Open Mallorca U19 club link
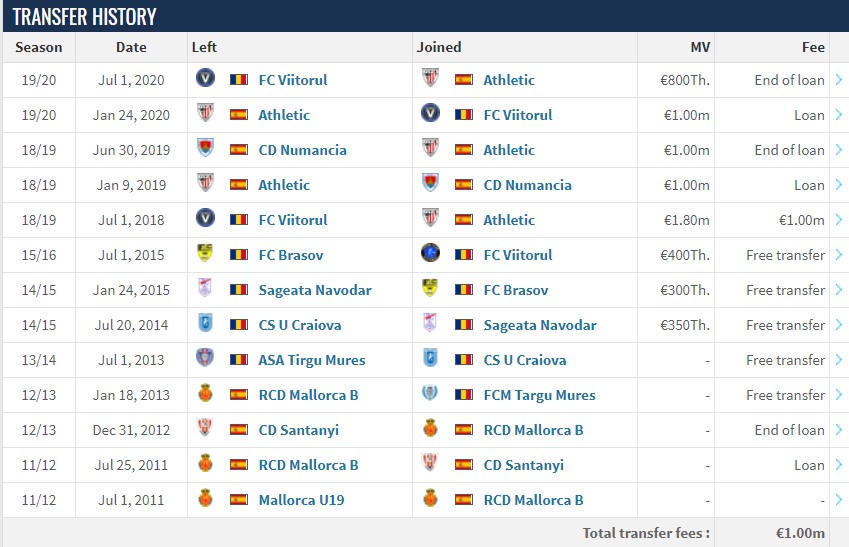 [x=301, y=500]
